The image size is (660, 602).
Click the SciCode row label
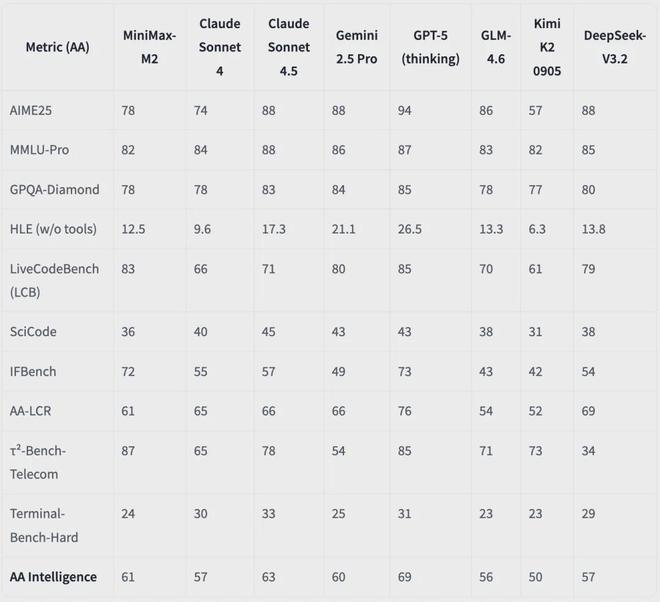pos(33,331)
